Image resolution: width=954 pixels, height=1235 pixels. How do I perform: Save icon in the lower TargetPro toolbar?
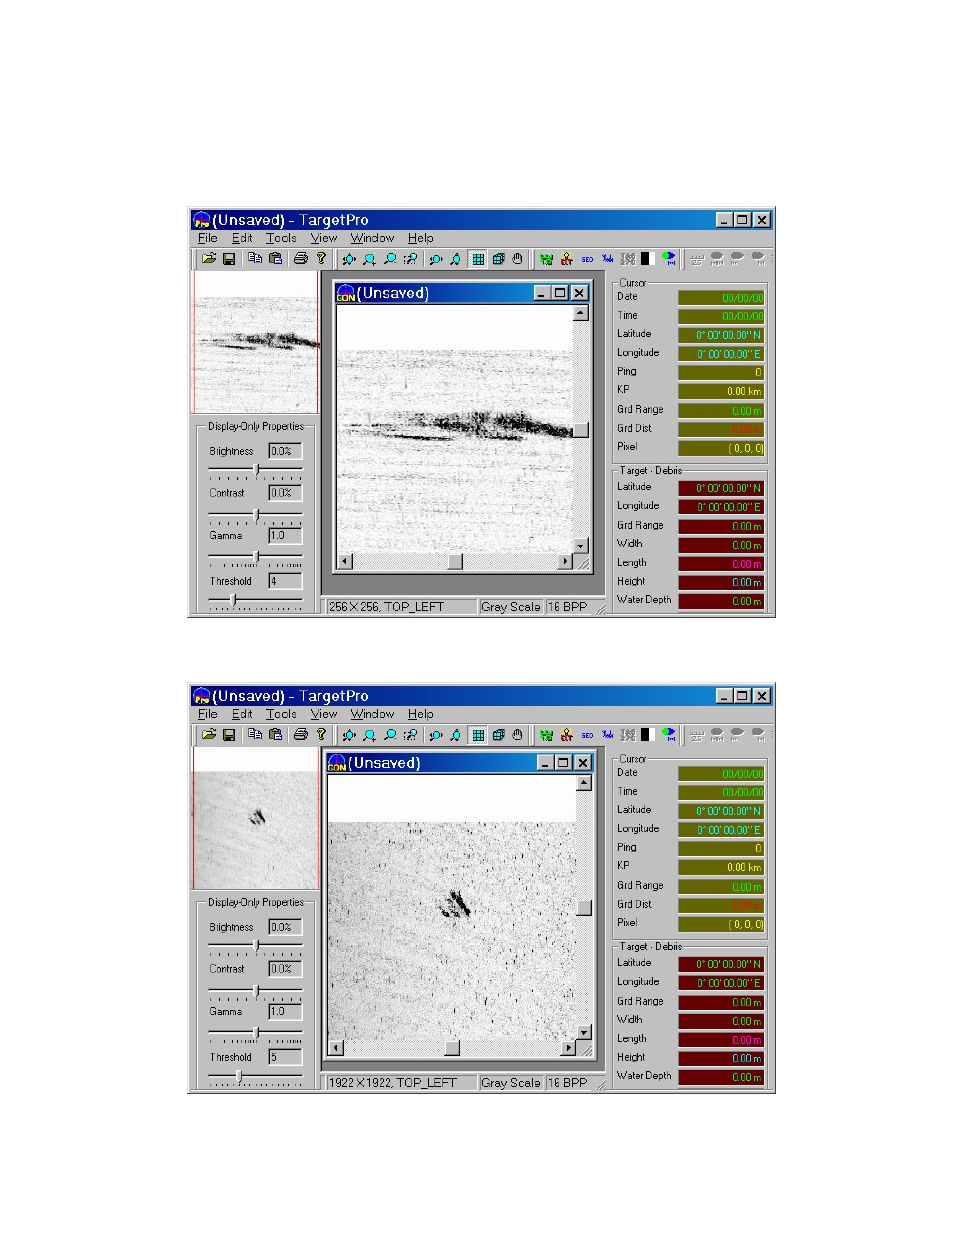pyautogui.click(x=229, y=735)
